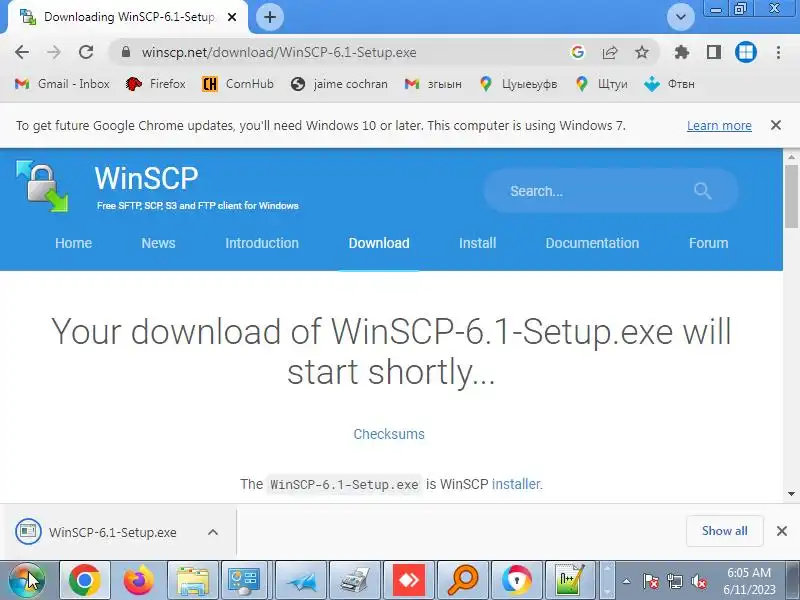This screenshot has height=600, width=800.
Task: Click Learn more about Chrome updates
Action: [719, 126]
